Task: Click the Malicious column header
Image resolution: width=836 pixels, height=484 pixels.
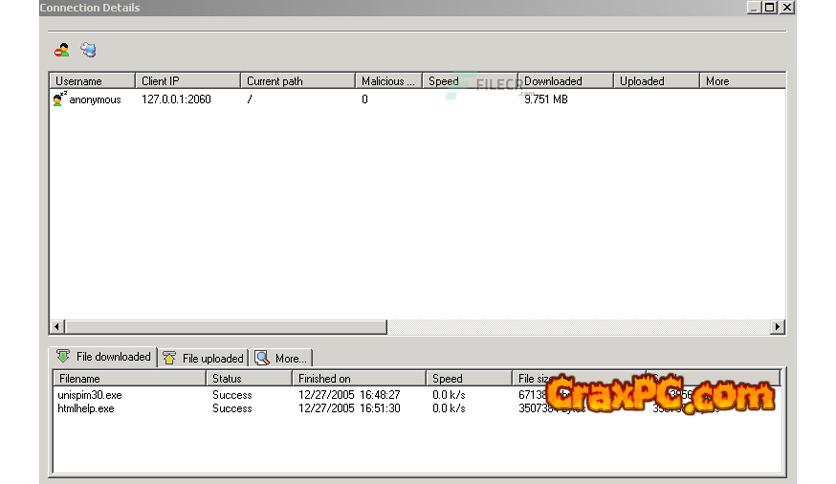Action: coord(389,81)
